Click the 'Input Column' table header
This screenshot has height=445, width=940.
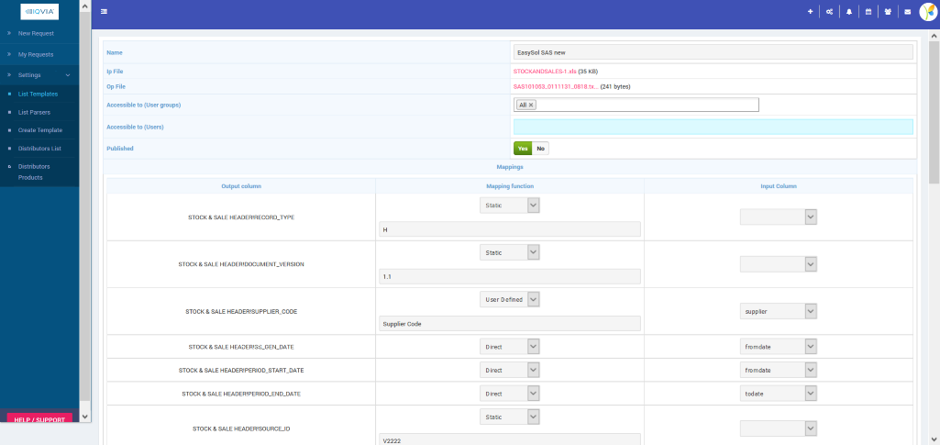778,186
